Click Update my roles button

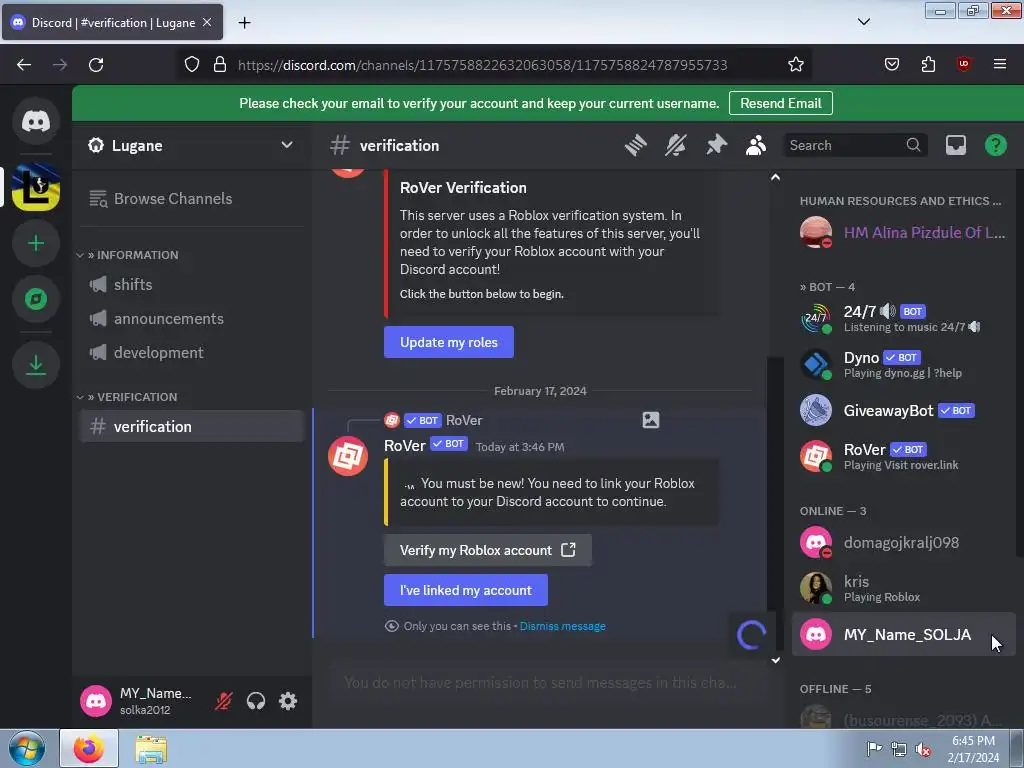coord(449,342)
